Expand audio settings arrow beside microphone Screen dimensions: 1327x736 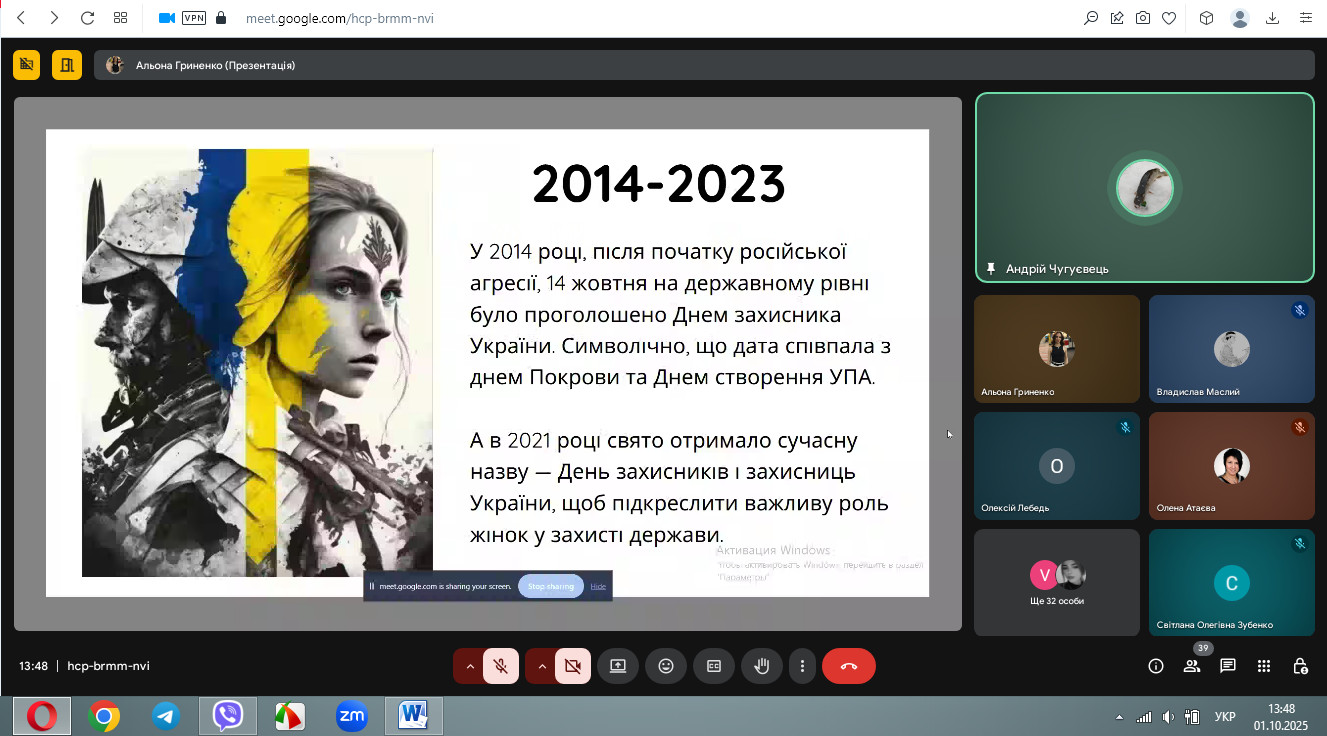coord(468,666)
